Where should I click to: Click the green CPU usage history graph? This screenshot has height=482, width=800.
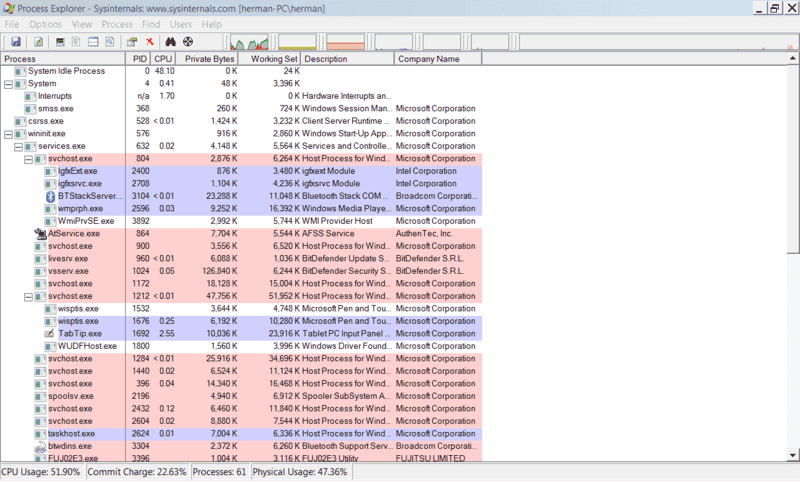click(x=249, y=43)
